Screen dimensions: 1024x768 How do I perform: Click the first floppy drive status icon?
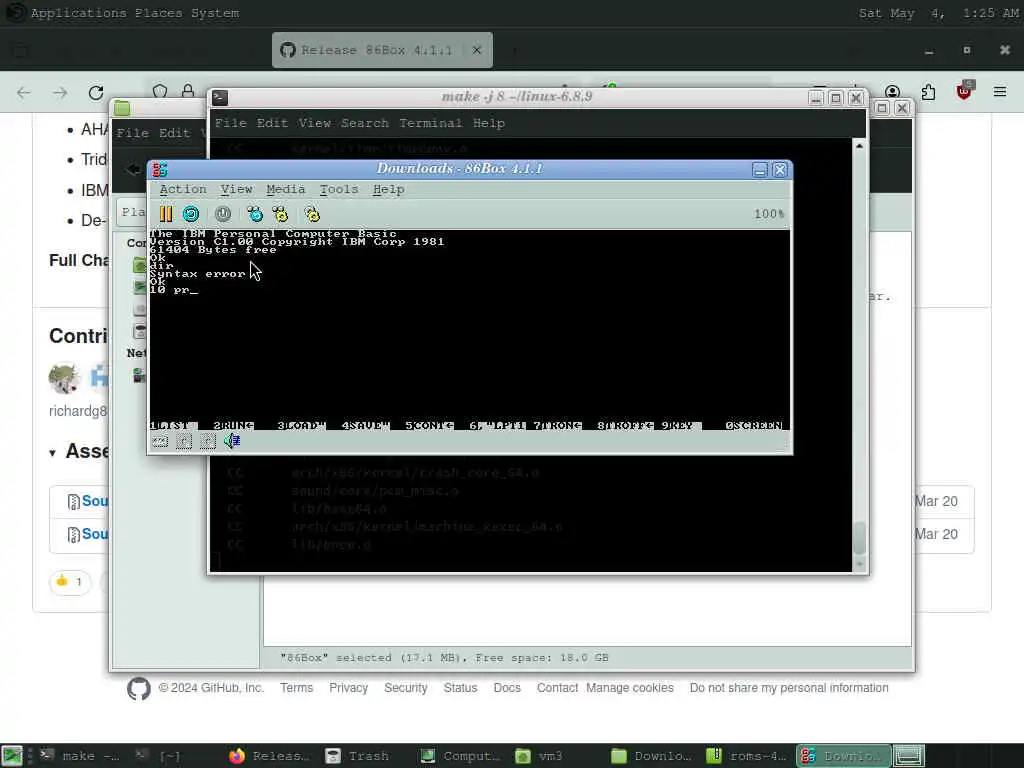click(x=184, y=441)
